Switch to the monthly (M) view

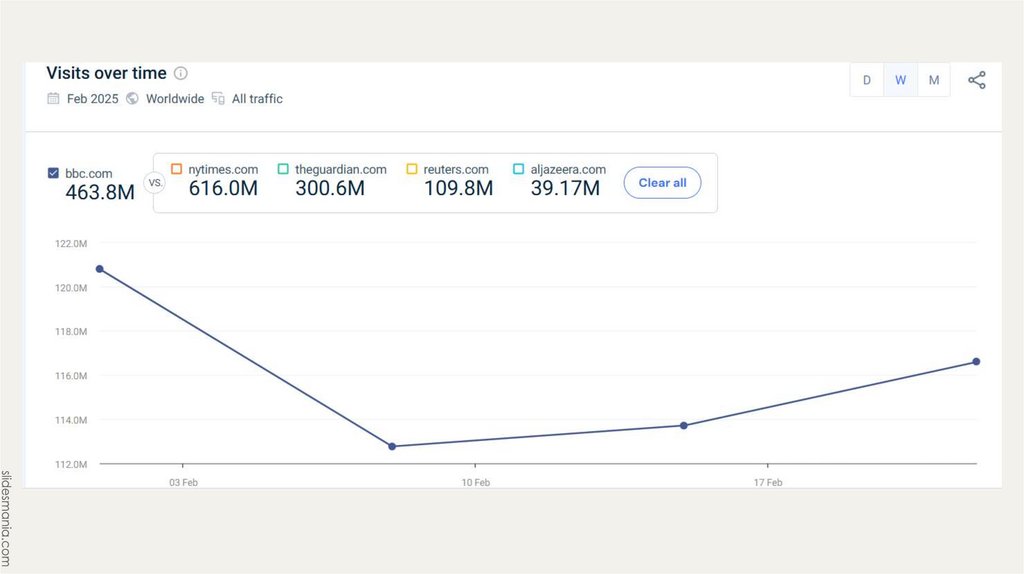point(934,81)
